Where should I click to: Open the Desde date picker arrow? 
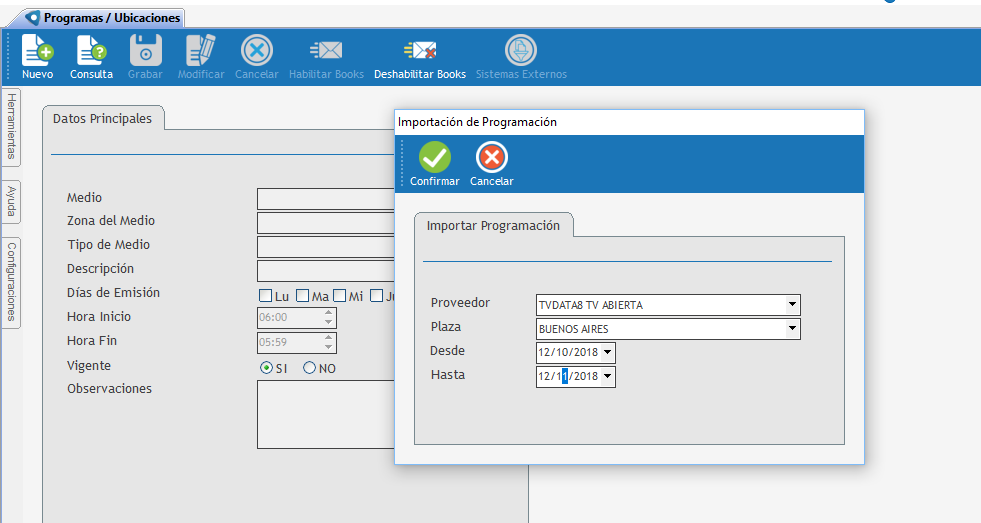[x=608, y=353]
